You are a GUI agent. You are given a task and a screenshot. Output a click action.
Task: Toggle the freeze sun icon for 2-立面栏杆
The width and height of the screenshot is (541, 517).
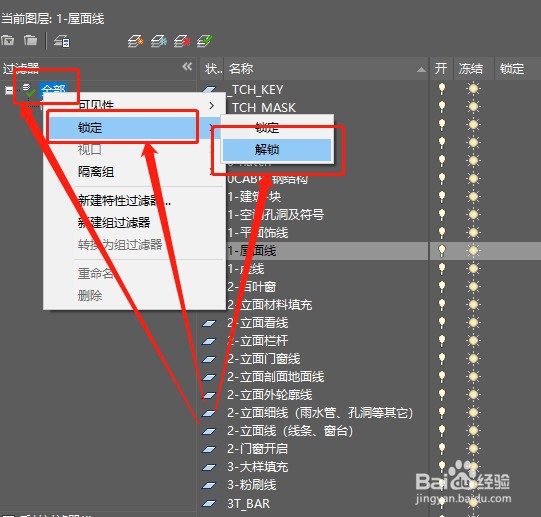473,340
